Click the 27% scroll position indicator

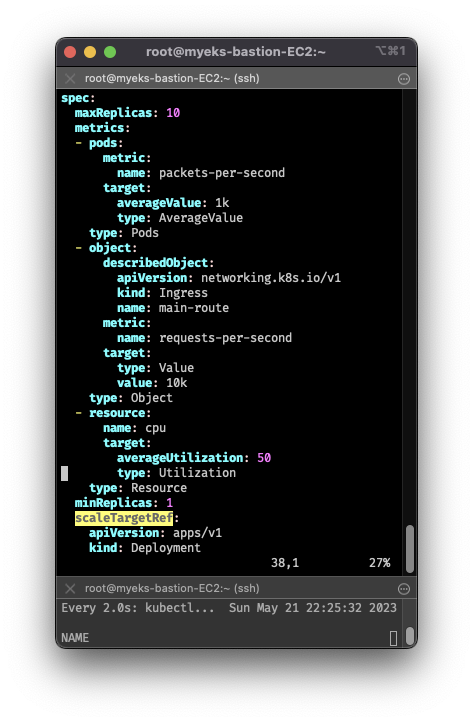[380, 563]
